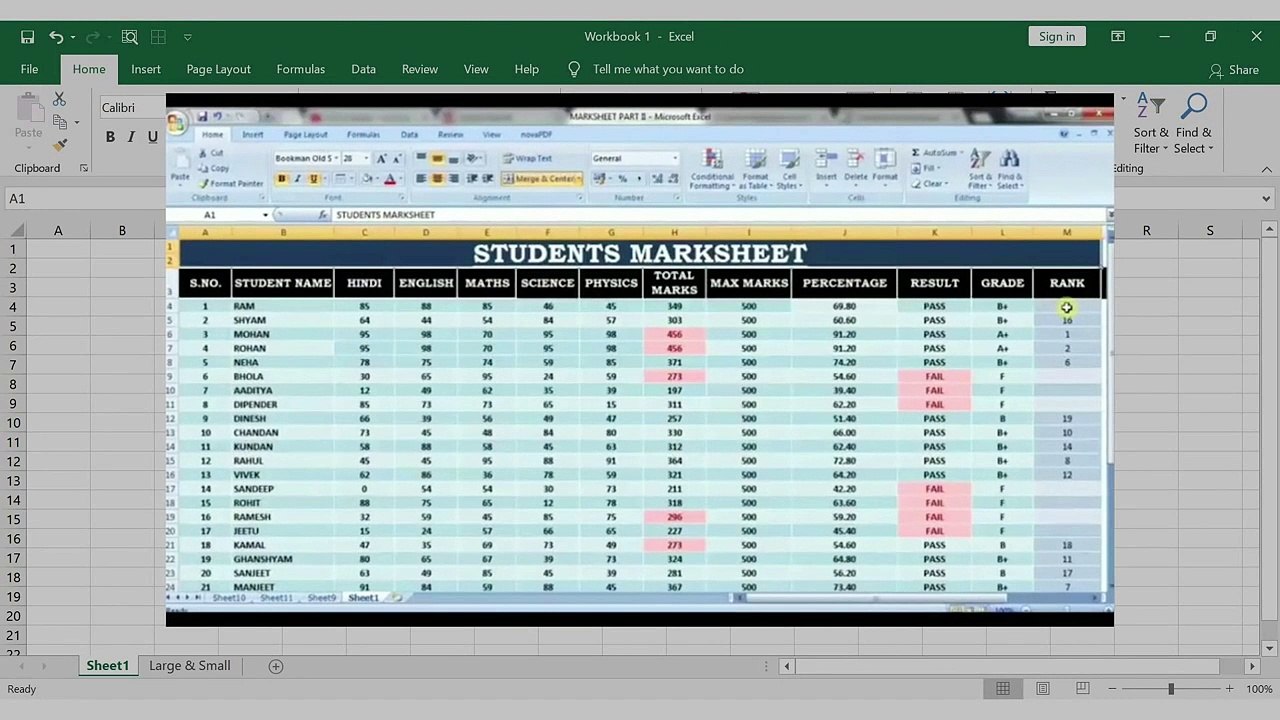This screenshot has width=1280, height=720.
Task: Click Office Button in embedded Excel 2007 window
Action: pos(177,123)
